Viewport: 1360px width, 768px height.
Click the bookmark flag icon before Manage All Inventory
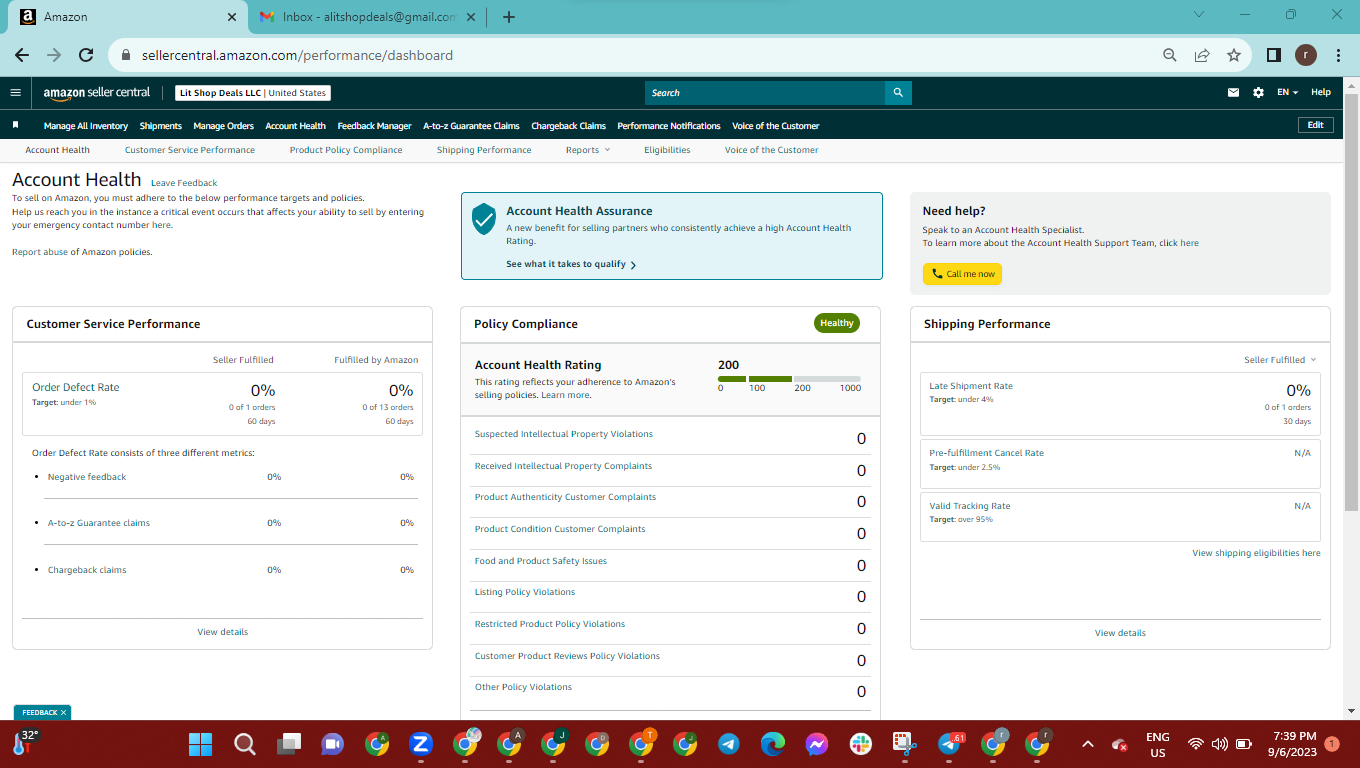pos(15,125)
